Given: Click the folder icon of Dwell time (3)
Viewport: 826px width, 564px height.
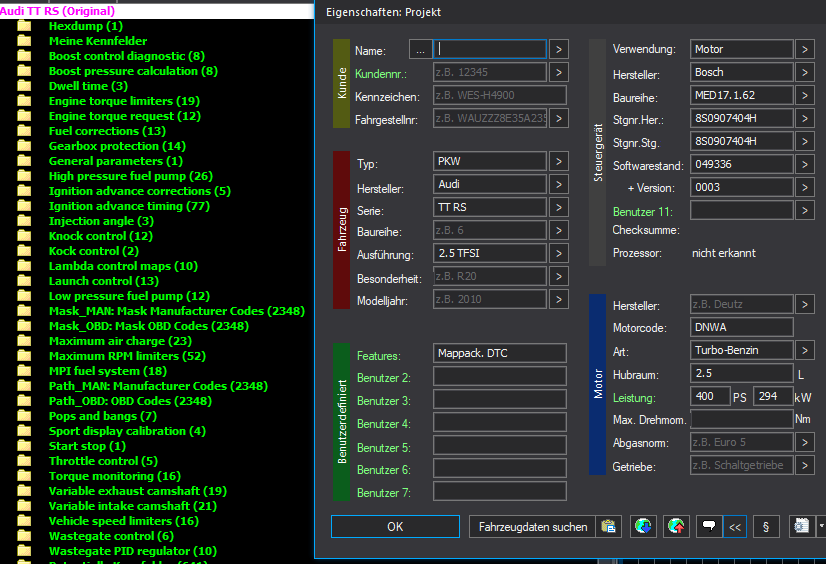Looking at the screenshot, I should [24, 86].
